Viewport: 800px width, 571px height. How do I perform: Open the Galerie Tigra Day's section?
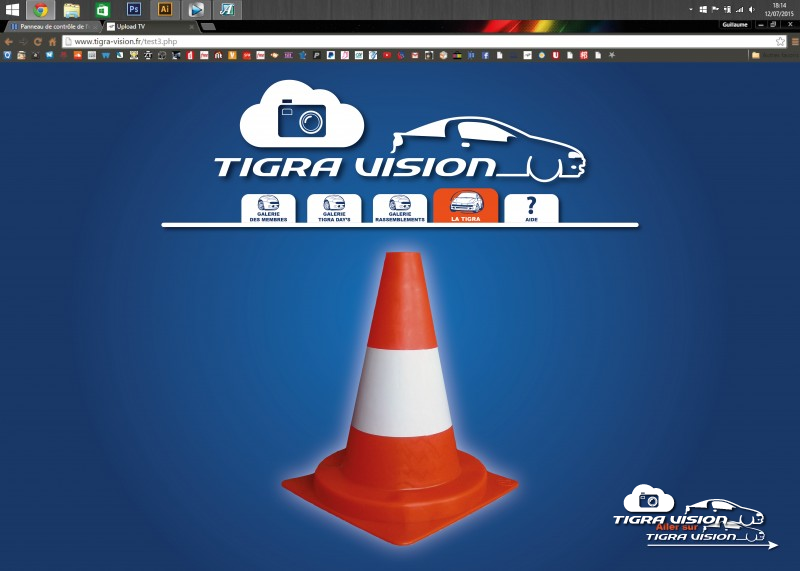pyautogui.click(x=334, y=208)
